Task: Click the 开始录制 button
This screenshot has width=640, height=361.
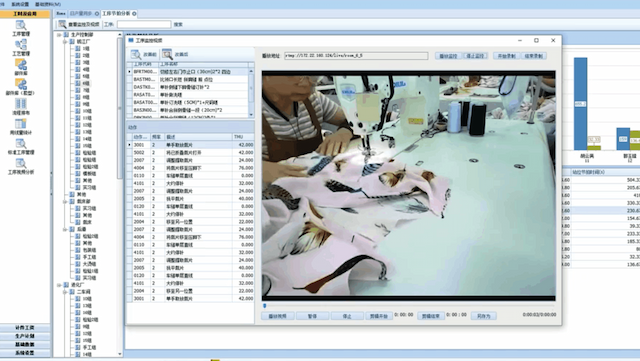Action: (x=507, y=56)
